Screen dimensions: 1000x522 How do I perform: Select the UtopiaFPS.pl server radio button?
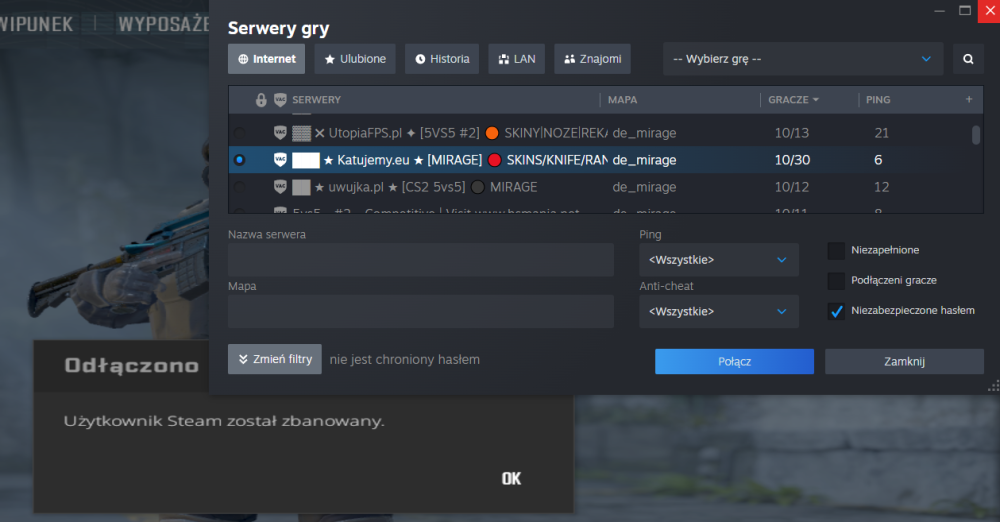pos(239,133)
